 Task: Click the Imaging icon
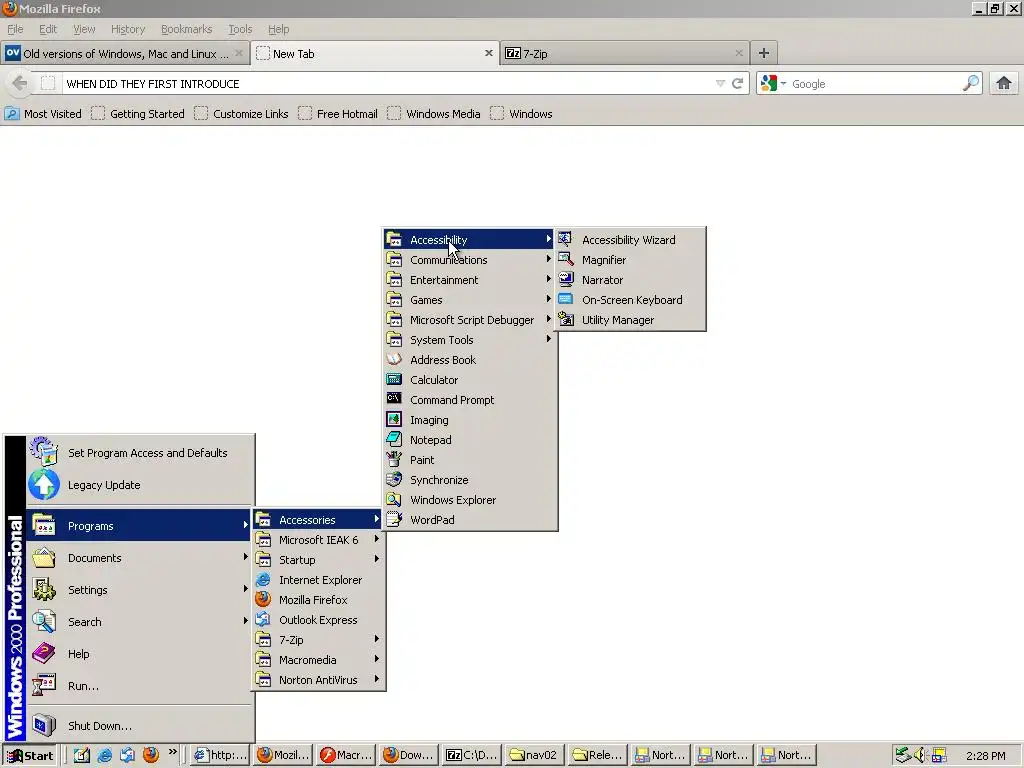394,419
